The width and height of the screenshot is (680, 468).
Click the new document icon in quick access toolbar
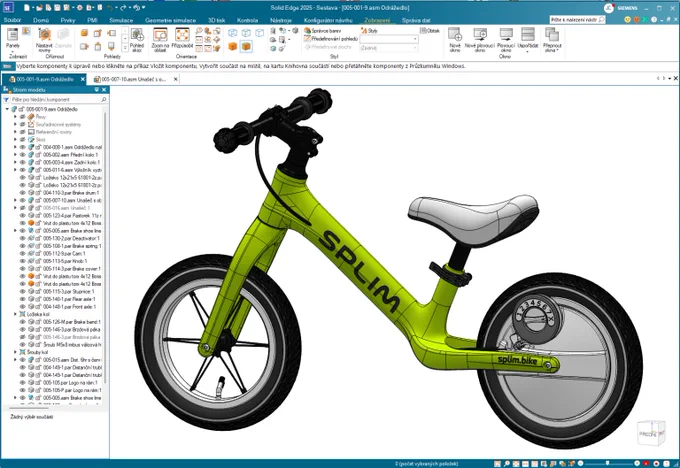(27, 7)
